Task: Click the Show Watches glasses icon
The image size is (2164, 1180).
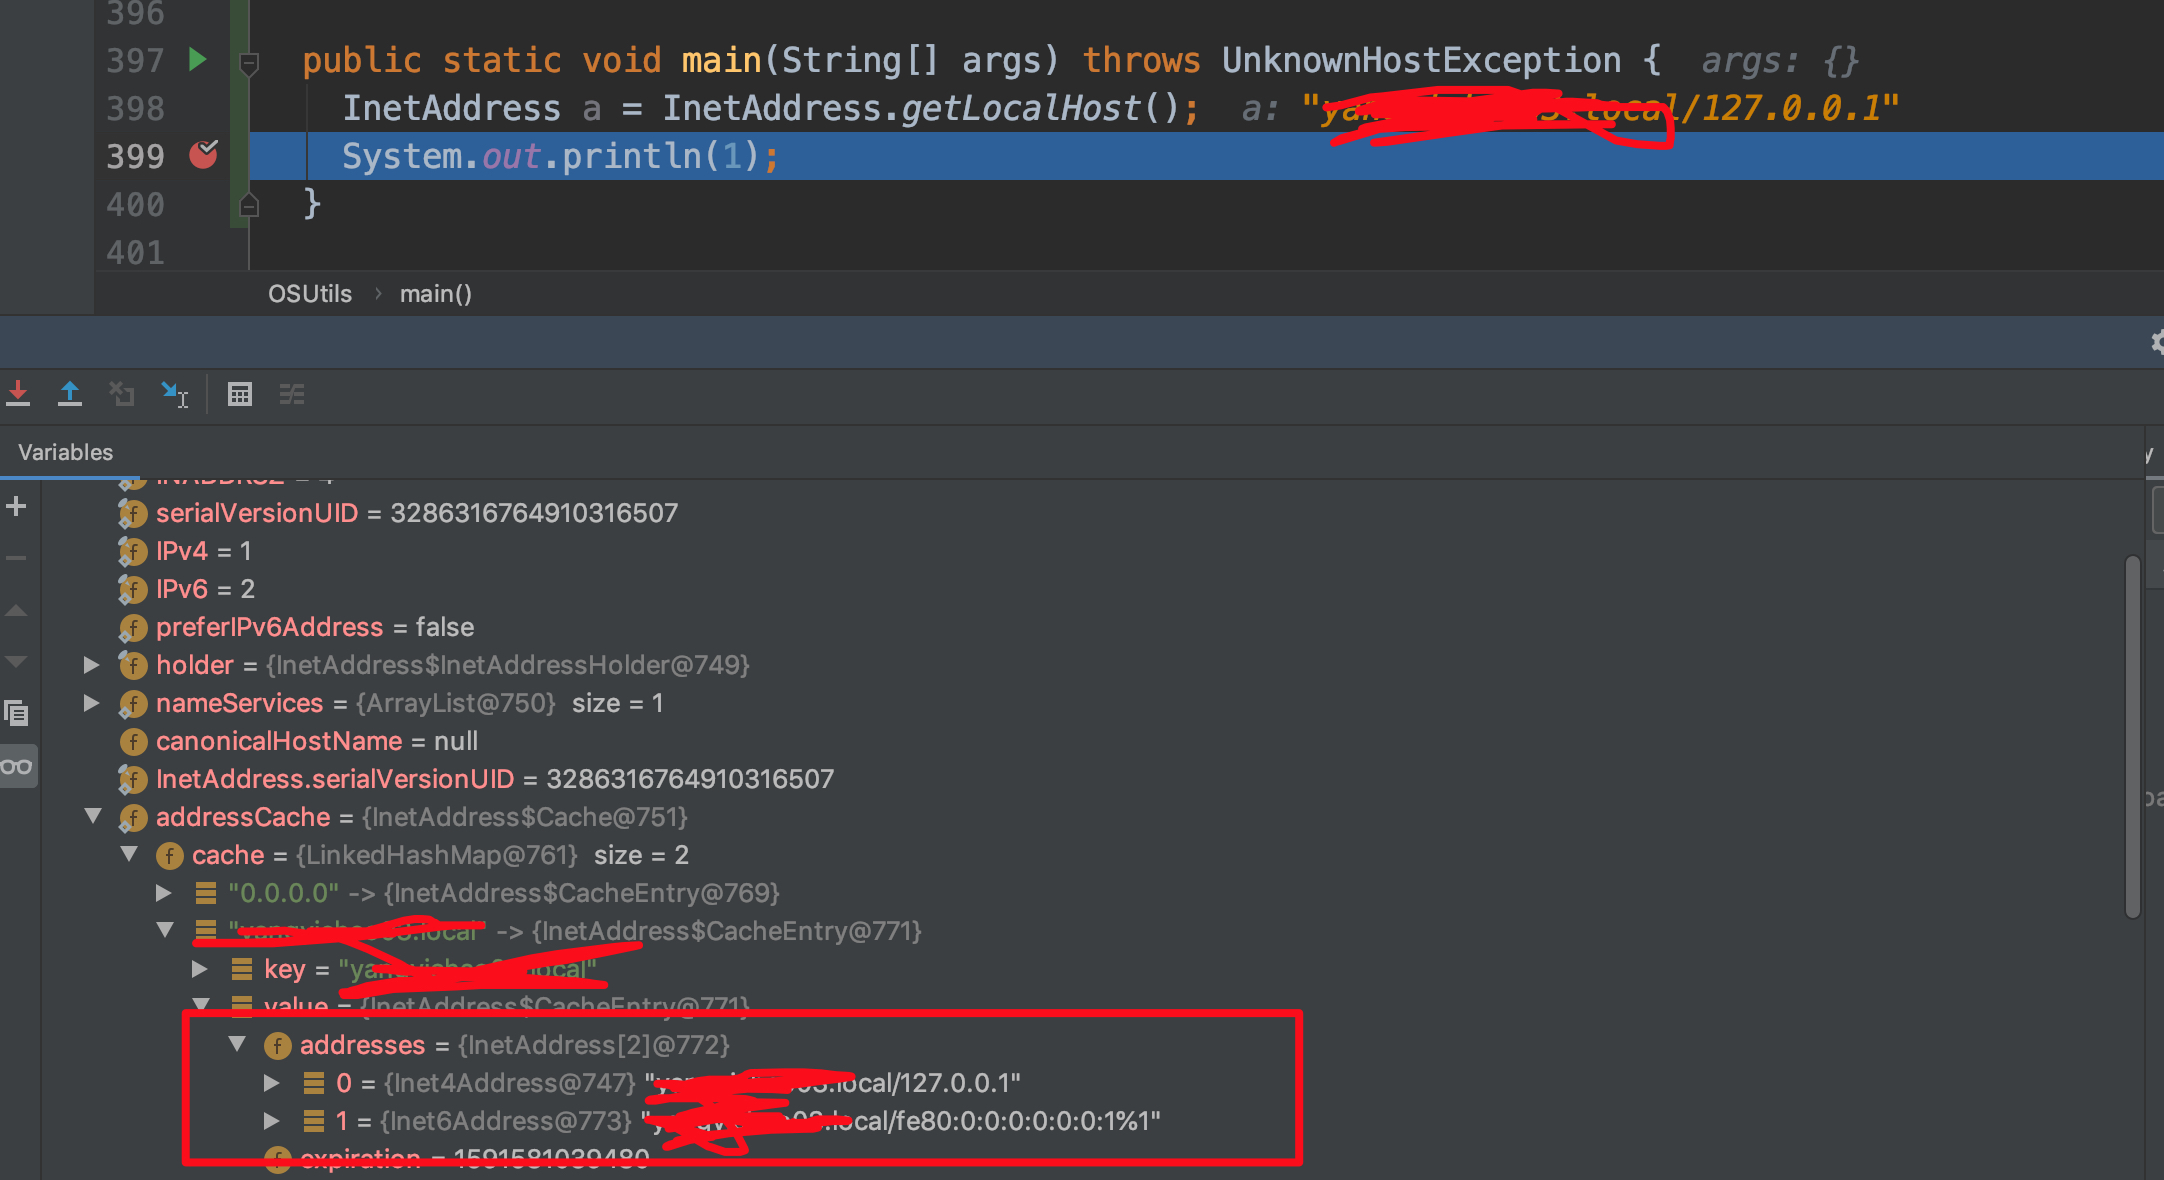Action: pos(16,767)
